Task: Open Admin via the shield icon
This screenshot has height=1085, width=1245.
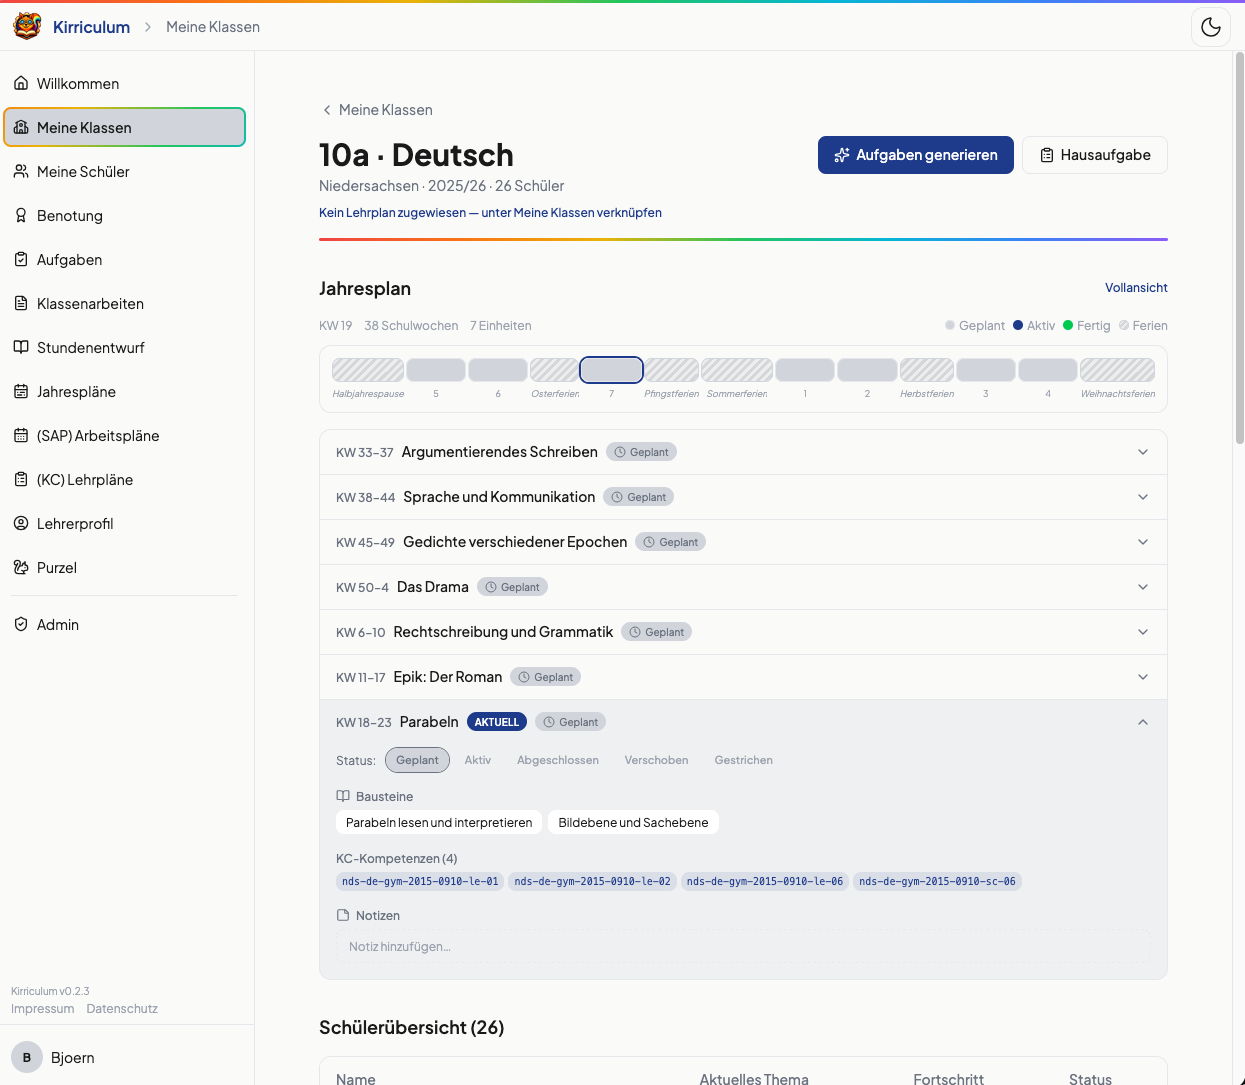Action: [x=21, y=625]
